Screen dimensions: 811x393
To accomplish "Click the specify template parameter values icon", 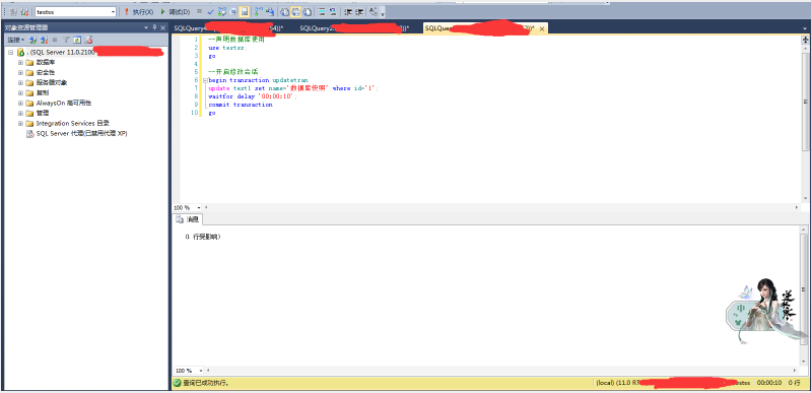I will click(x=373, y=12).
